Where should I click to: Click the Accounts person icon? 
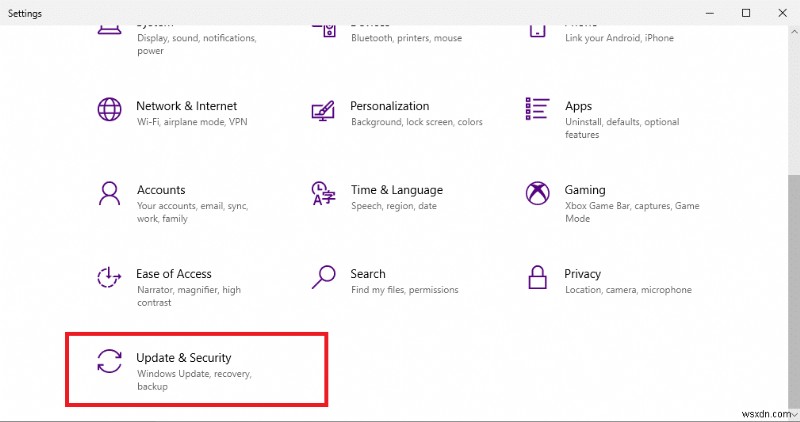point(110,193)
